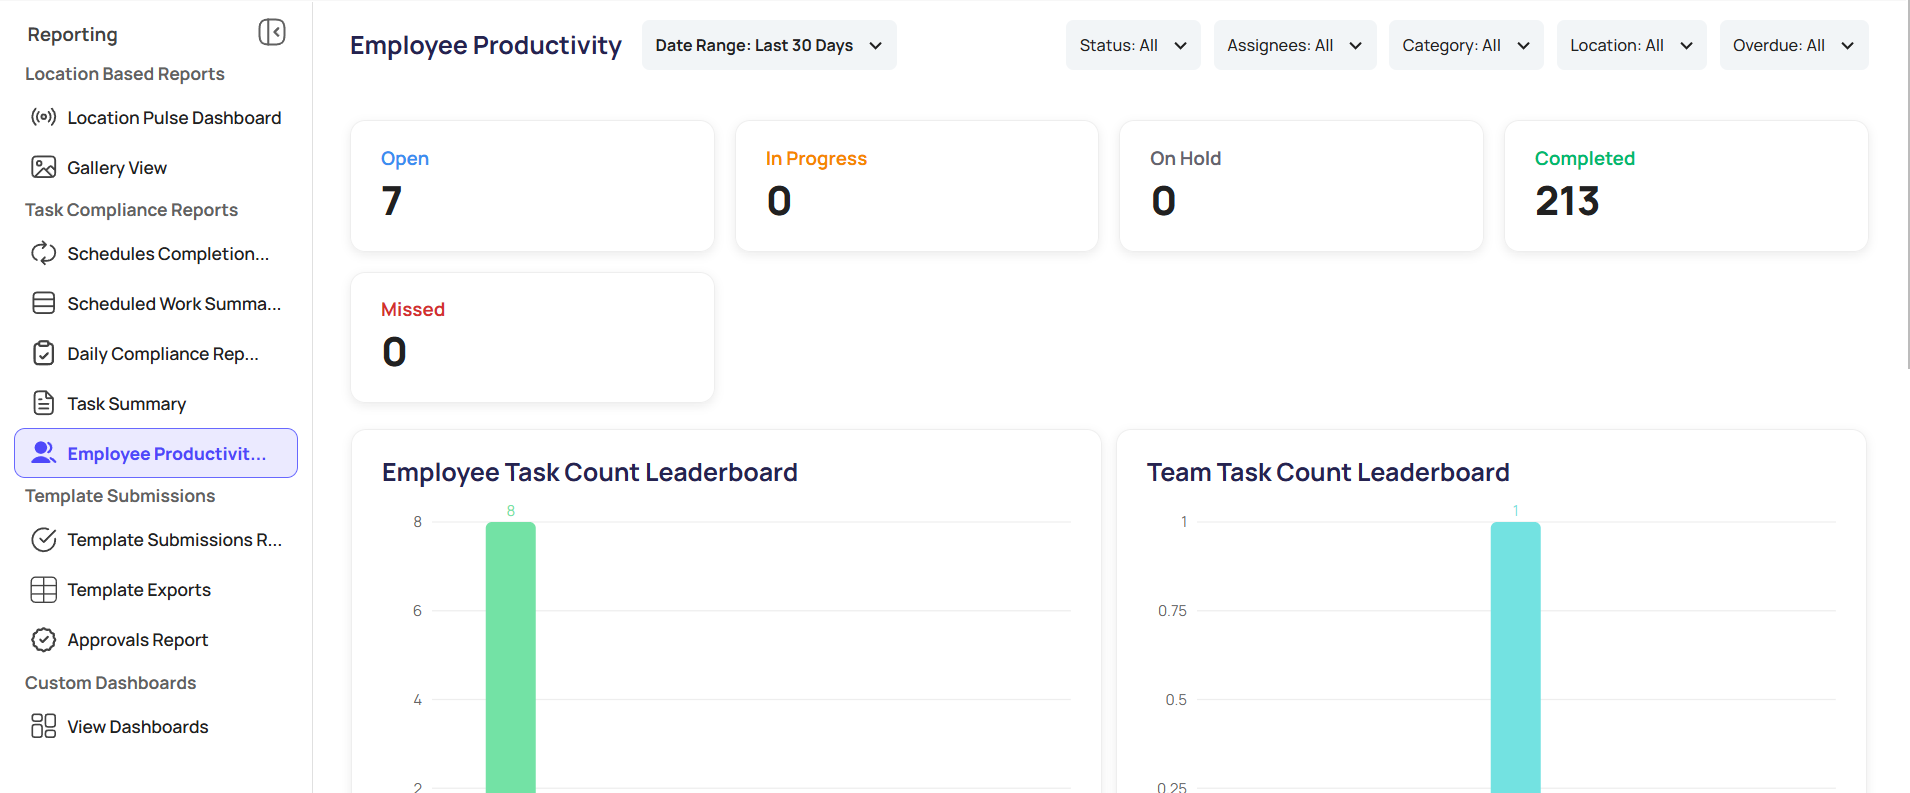Click the Open tasks card
The image size is (1910, 793).
(x=532, y=186)
